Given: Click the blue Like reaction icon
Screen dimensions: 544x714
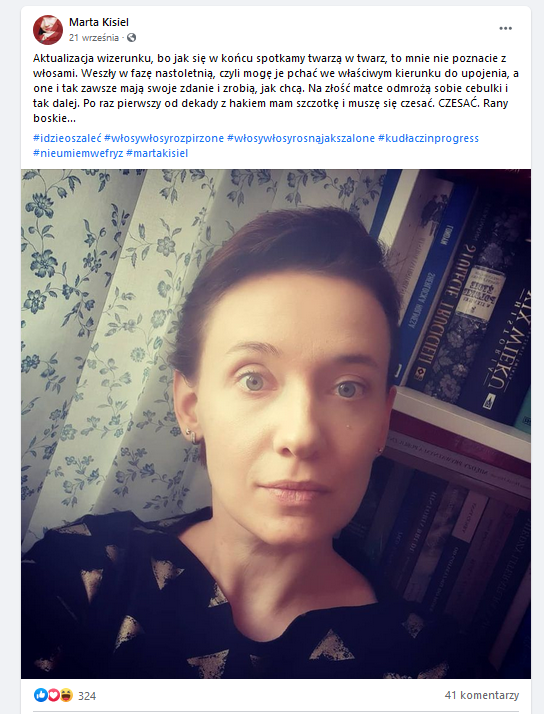Looking at the screenshot, I should [x=41, y=695].
